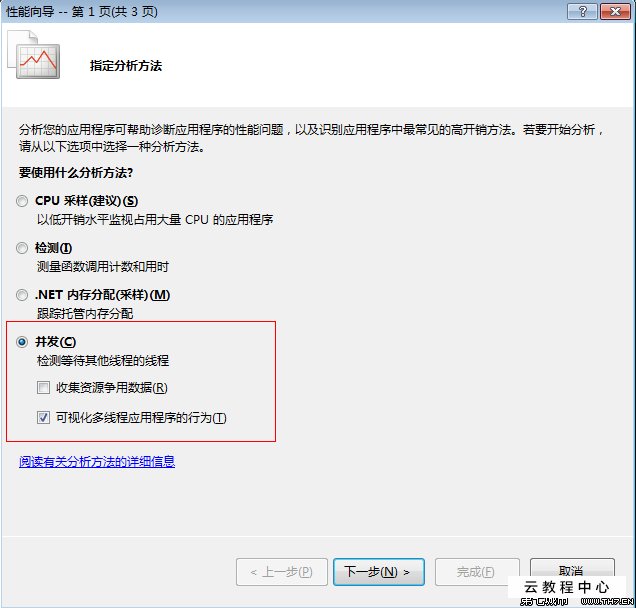Click the disabled 完成(F) button
This screenshot has height=608, width=636.
point(477,572)
